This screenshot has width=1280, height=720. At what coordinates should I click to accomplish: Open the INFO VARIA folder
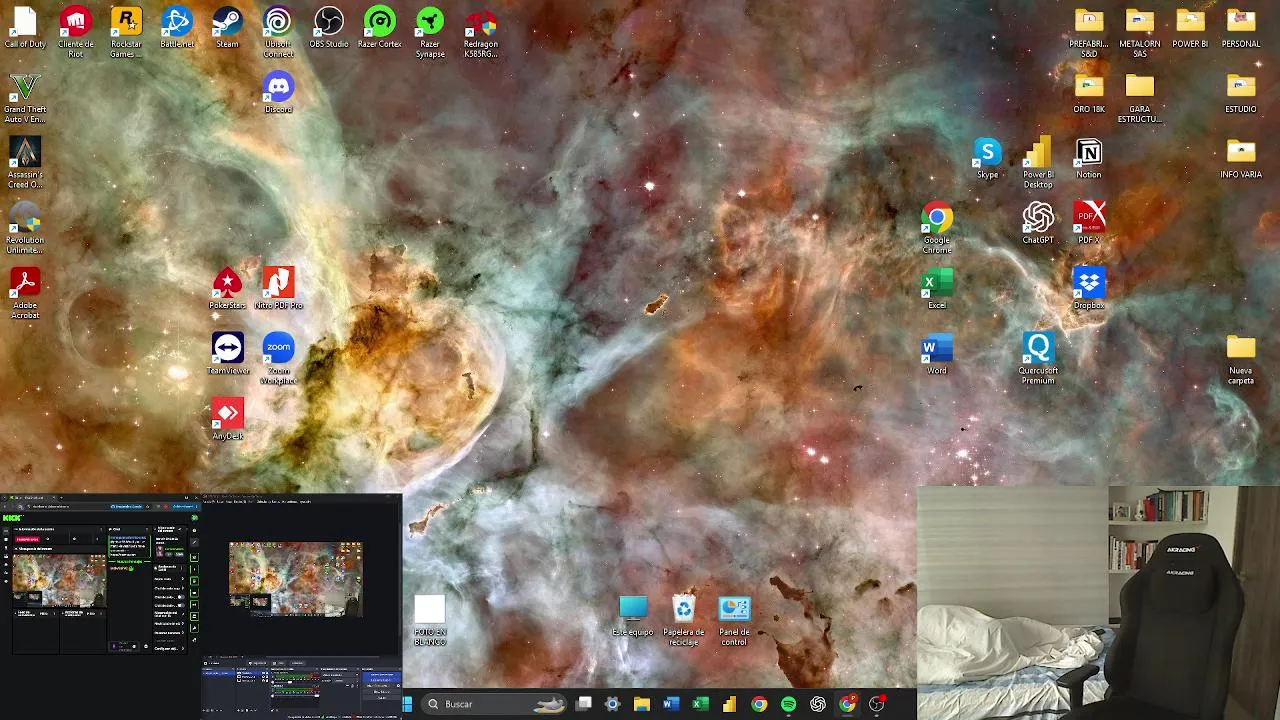(x=1241, y=159)
